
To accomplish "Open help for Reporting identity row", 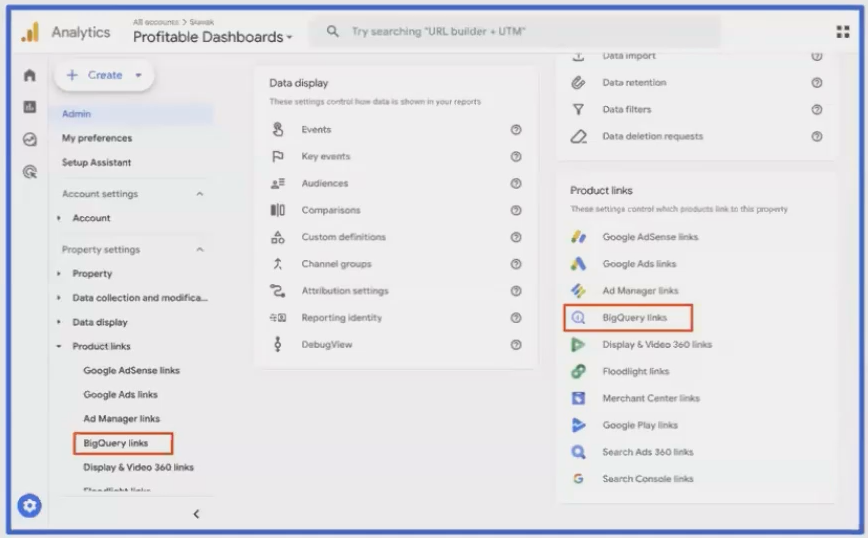I will 516,318.
